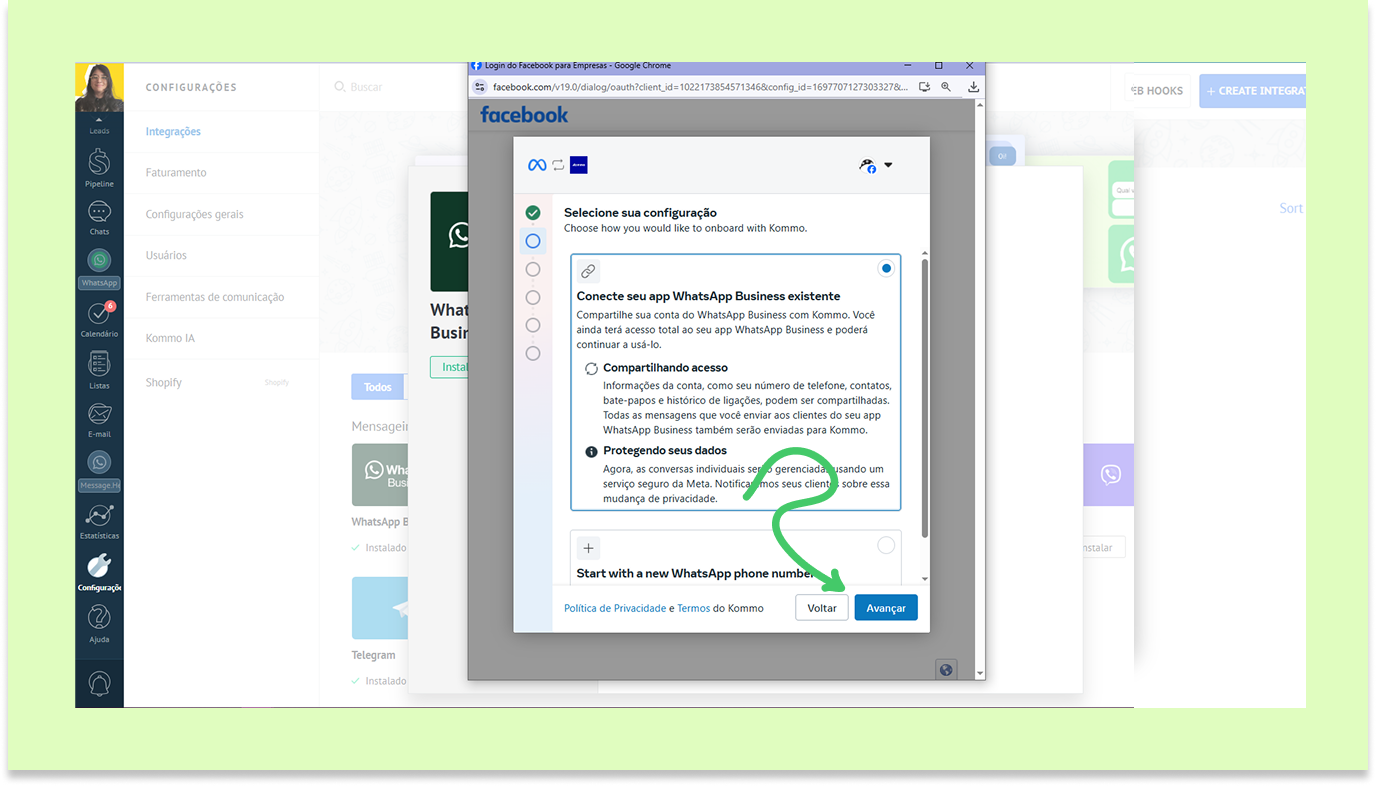The height and width of the screenshot is (786, 1376).
Task: Select the Todos tab in the integrations list
Action: click(377, 387)
